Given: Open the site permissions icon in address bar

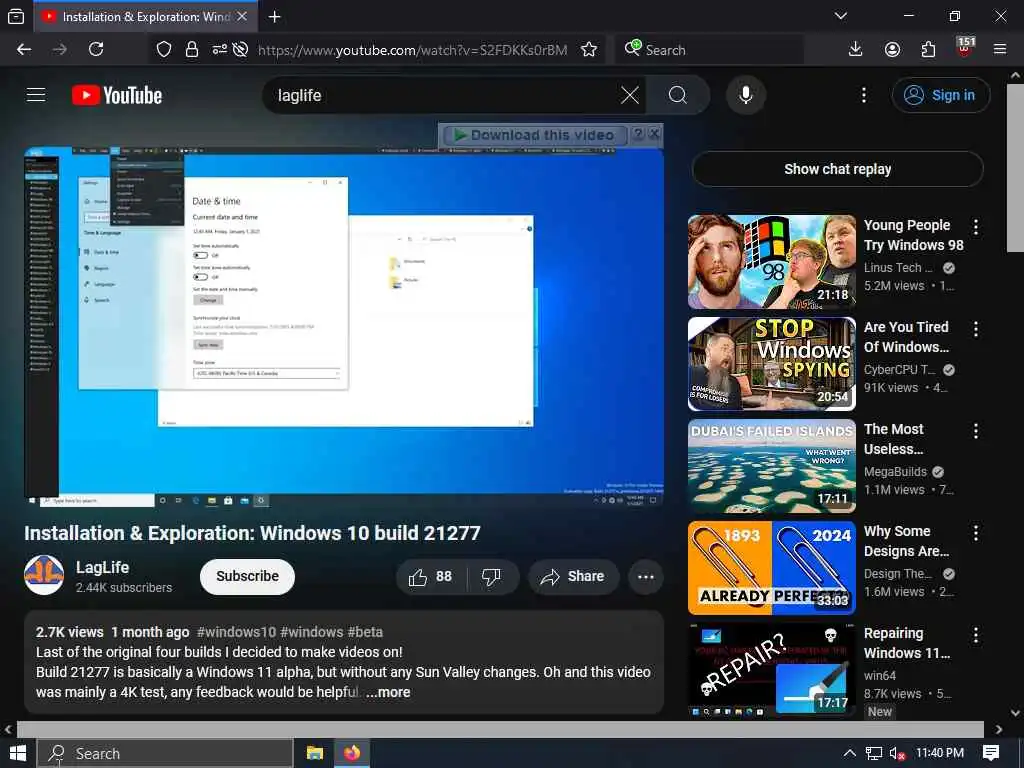Looking at the screenshot, I should 219,50.
